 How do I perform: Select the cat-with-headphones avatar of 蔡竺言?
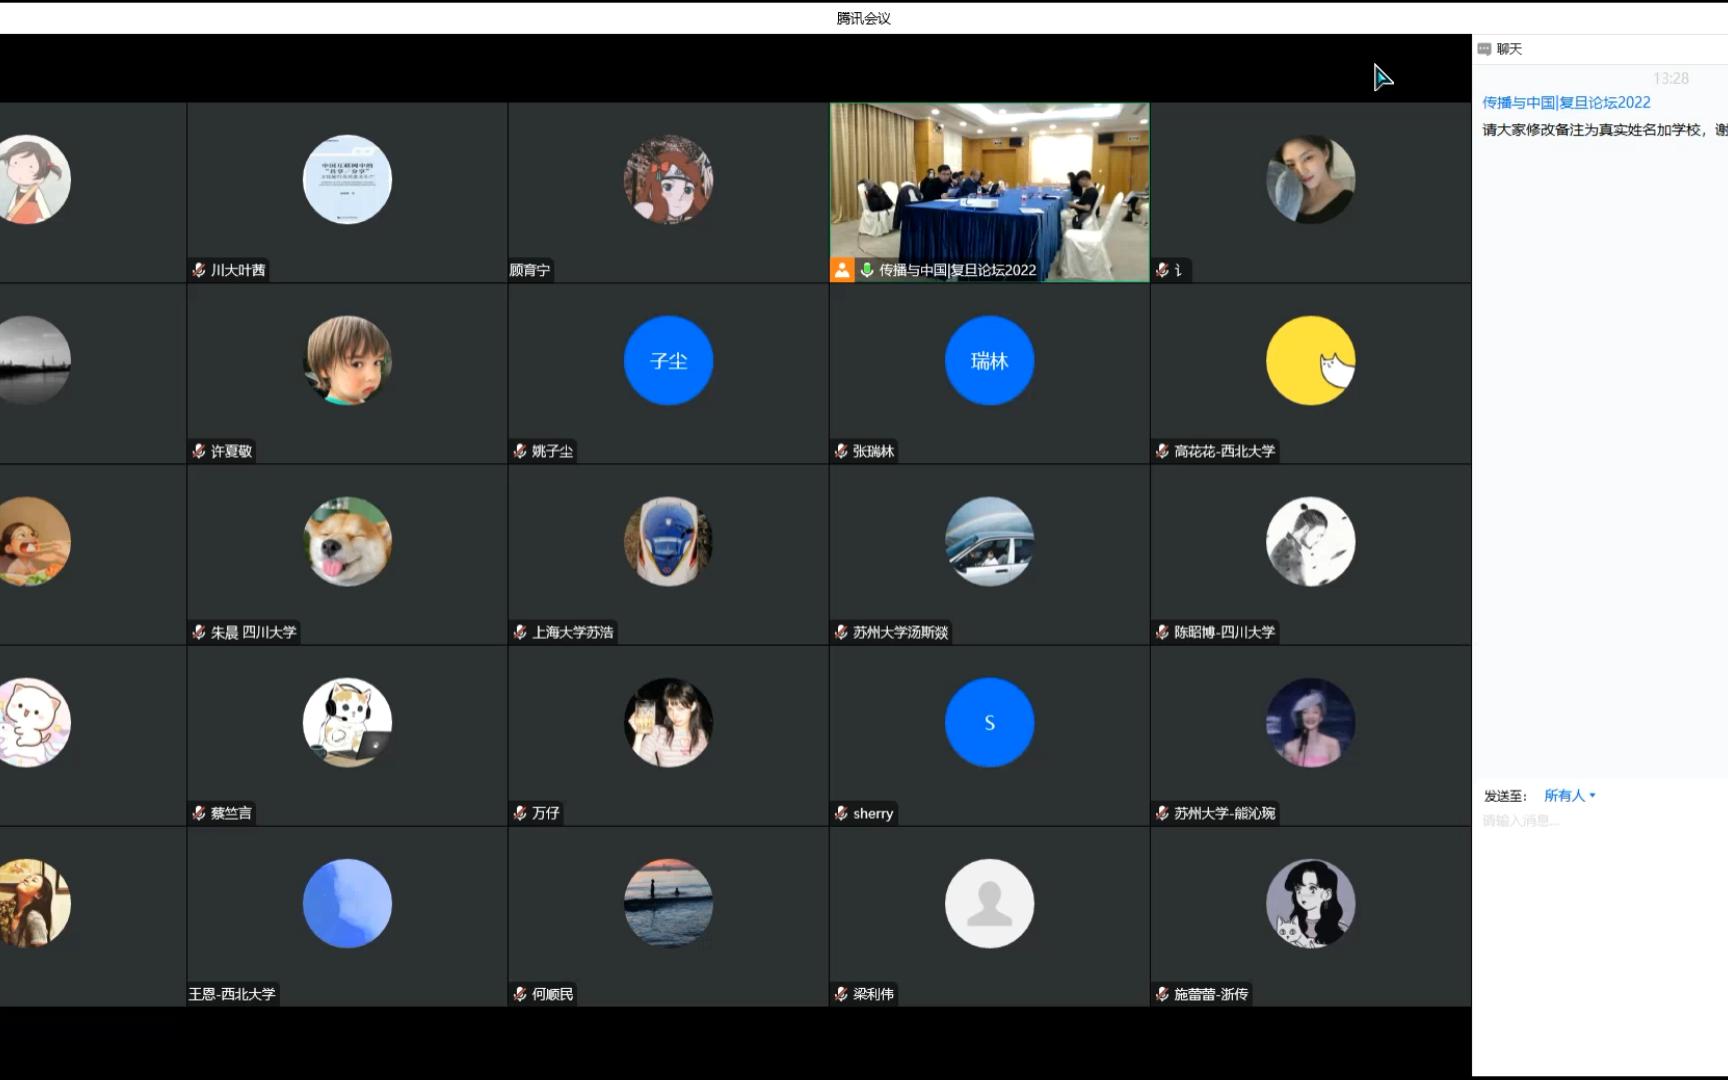coord(347,722)
